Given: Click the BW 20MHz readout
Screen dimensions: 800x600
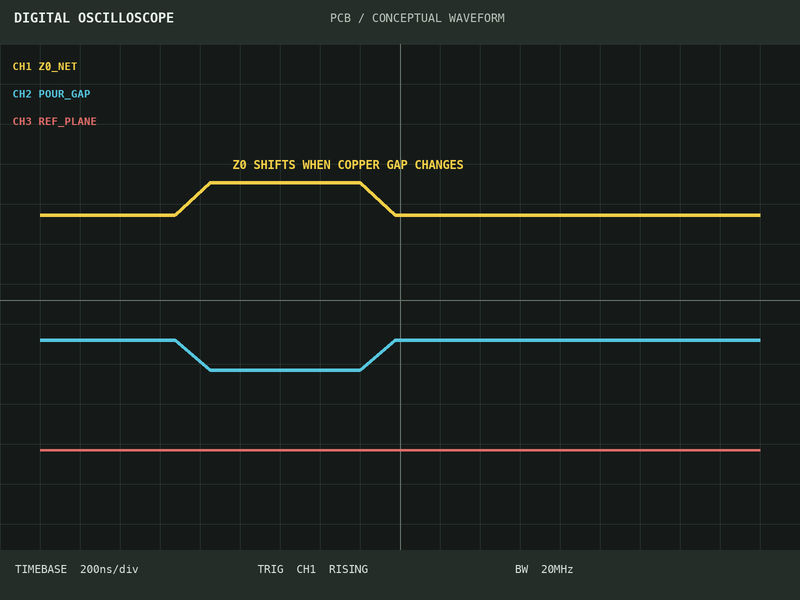Looking at the screenshot, I should [x=544, y=569].
